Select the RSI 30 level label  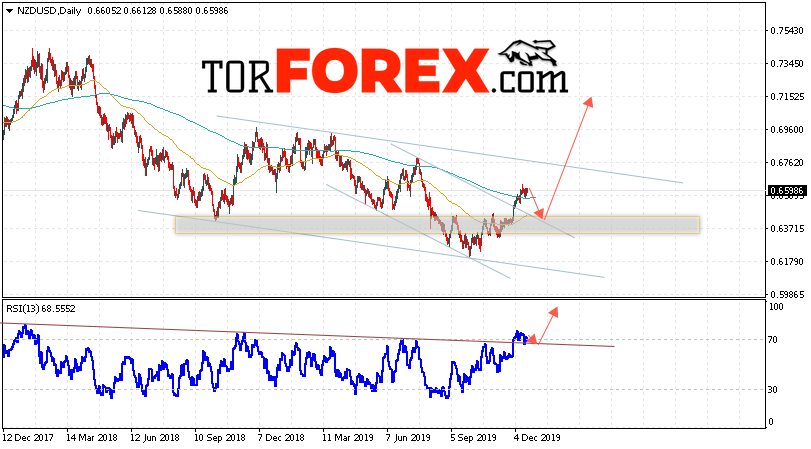pyautogui.click(x=773, y=390)
